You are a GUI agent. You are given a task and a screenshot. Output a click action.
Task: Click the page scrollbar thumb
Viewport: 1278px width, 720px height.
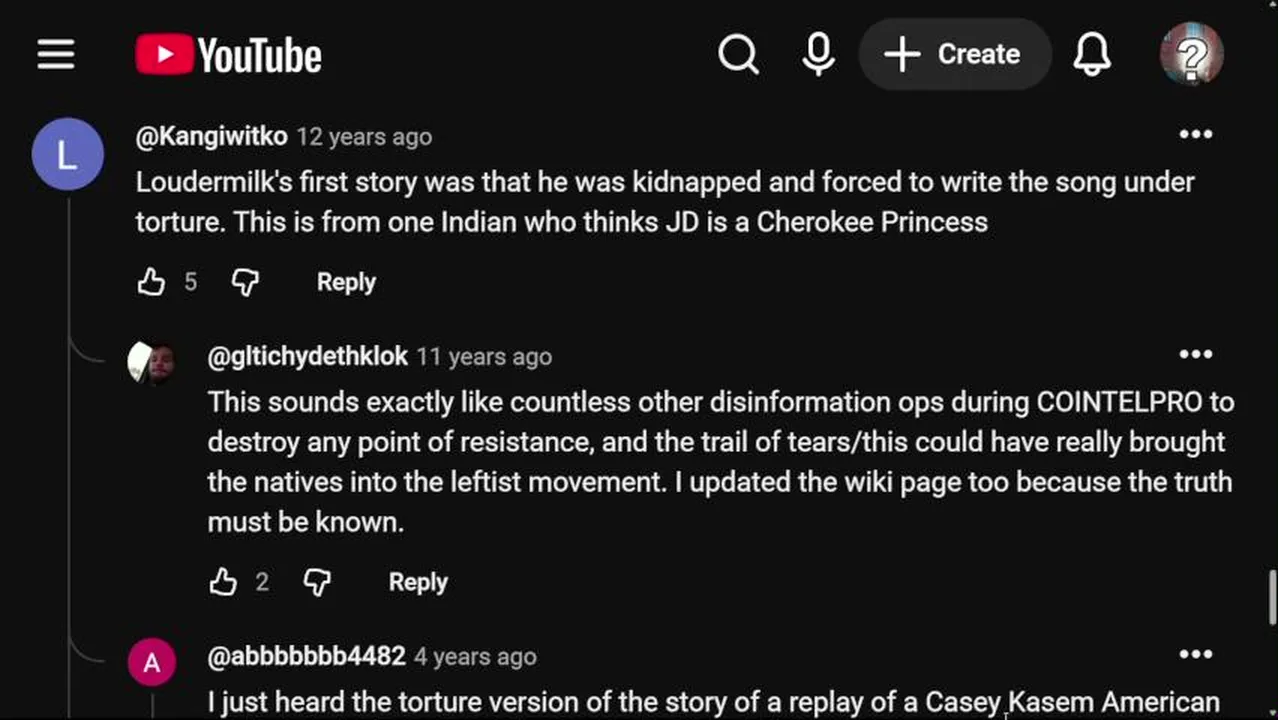pos(1272,596)
